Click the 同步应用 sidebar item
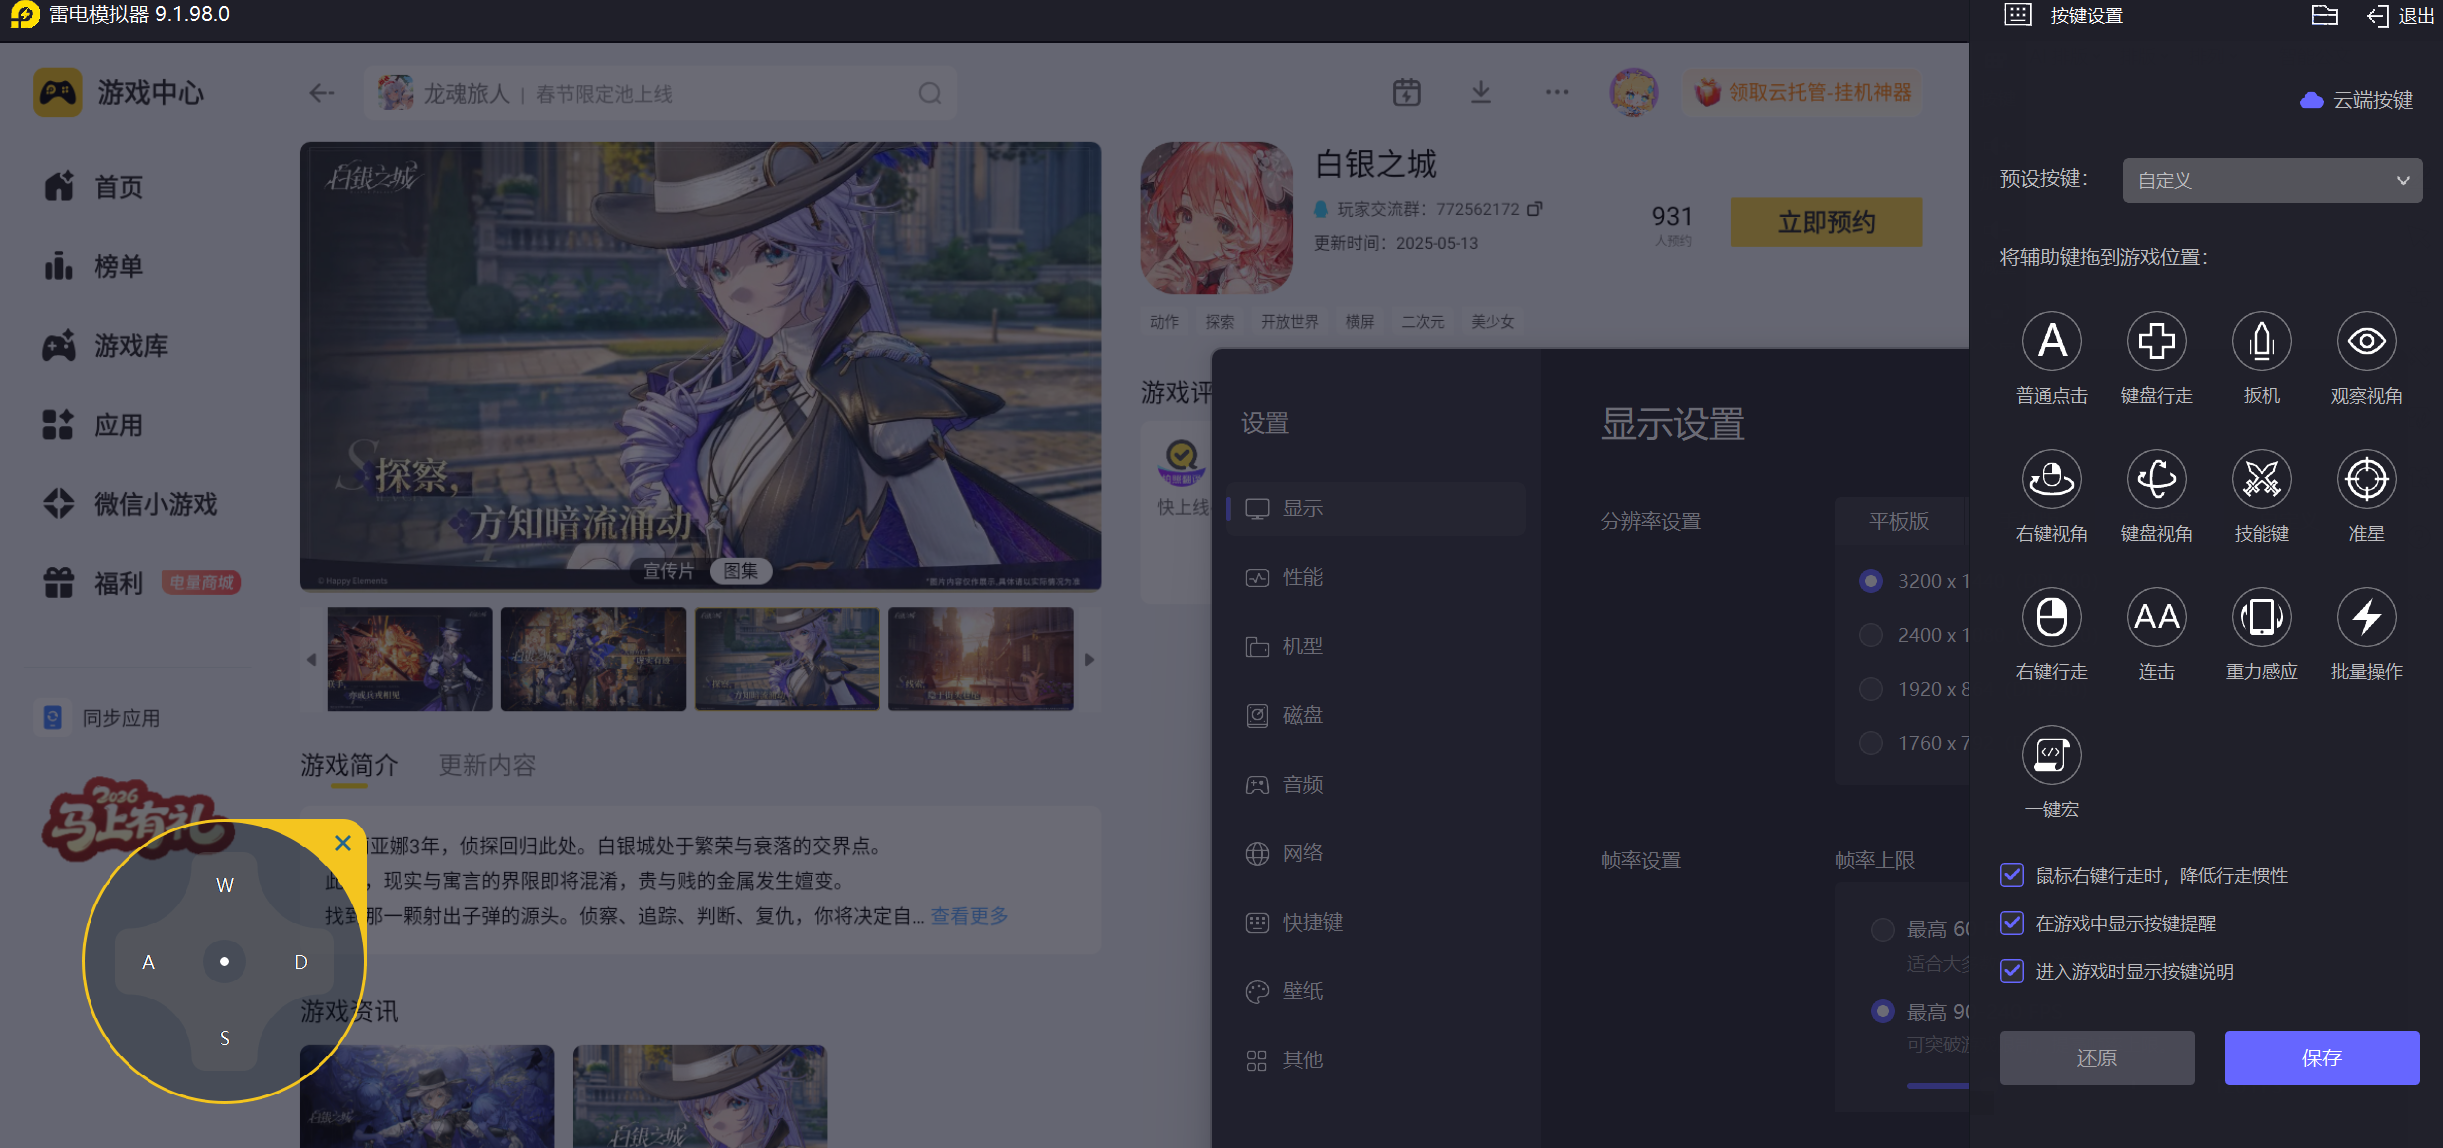 coord(98,718)
